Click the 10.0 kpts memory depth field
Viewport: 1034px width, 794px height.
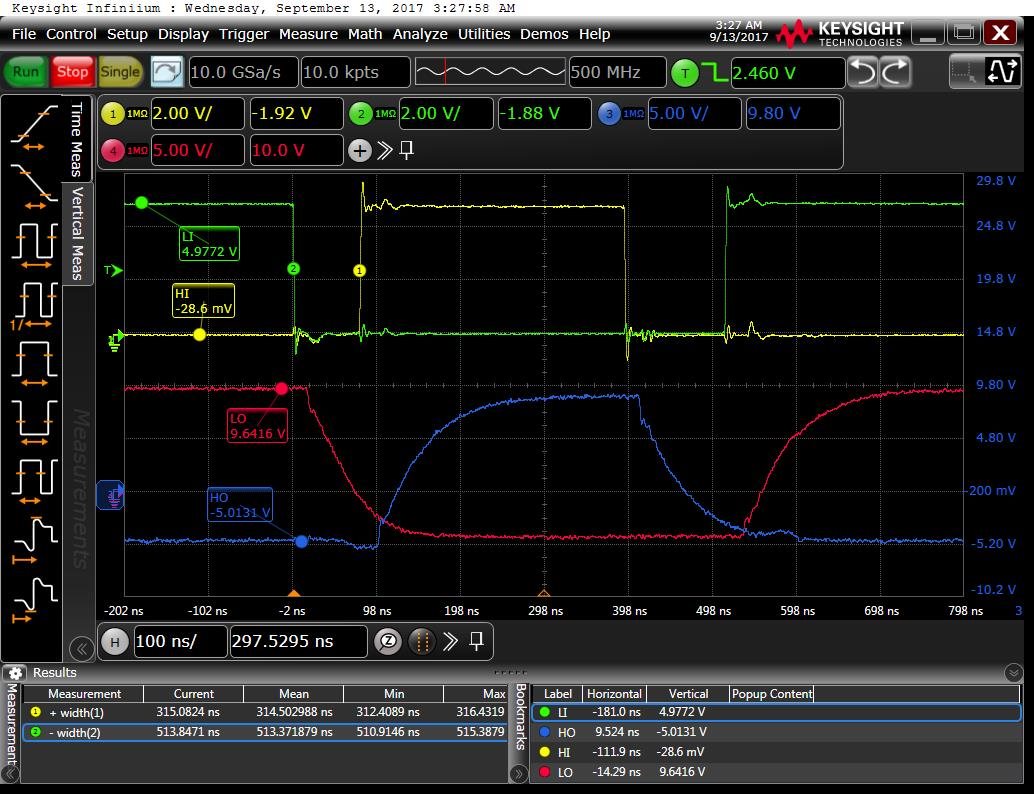(355, 72)
